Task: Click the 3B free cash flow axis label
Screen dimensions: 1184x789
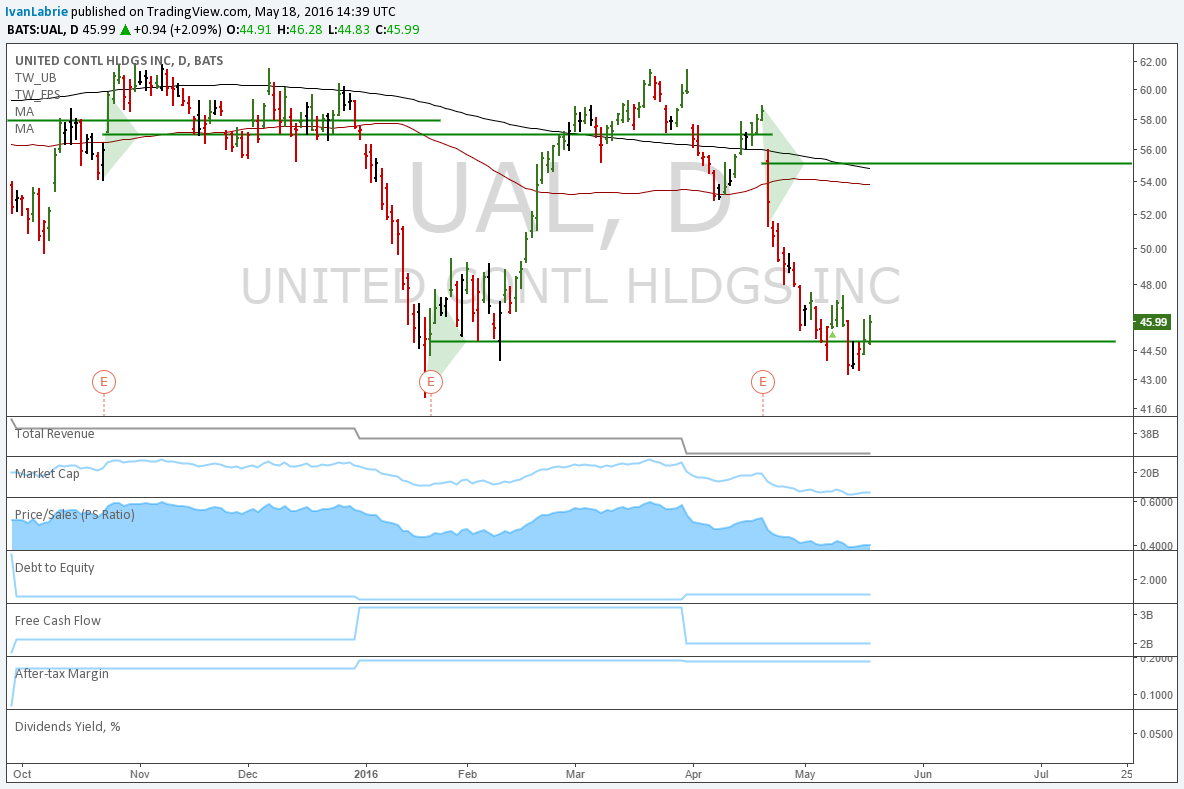Action: 1146,615
